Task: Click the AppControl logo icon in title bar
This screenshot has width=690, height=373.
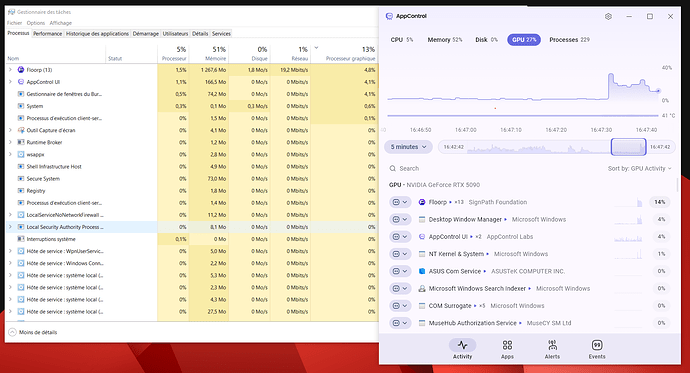Action: (389, 16)
